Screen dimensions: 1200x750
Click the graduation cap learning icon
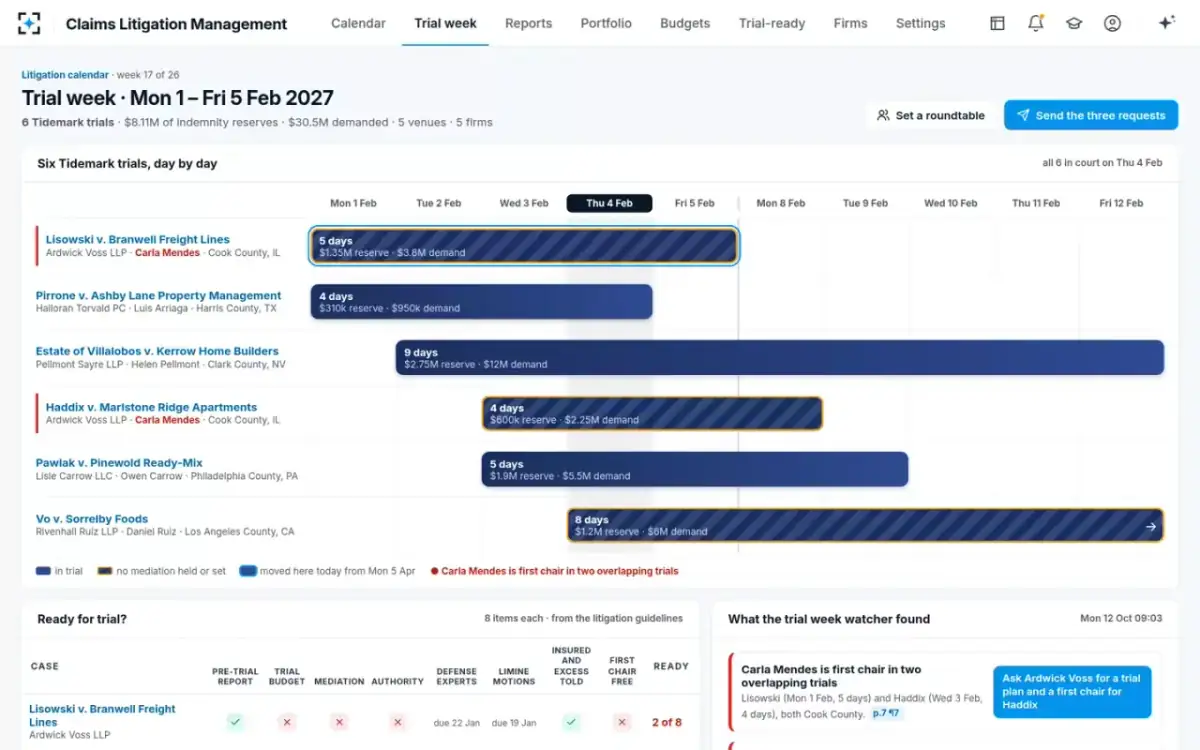click(x=1074, y=23)
